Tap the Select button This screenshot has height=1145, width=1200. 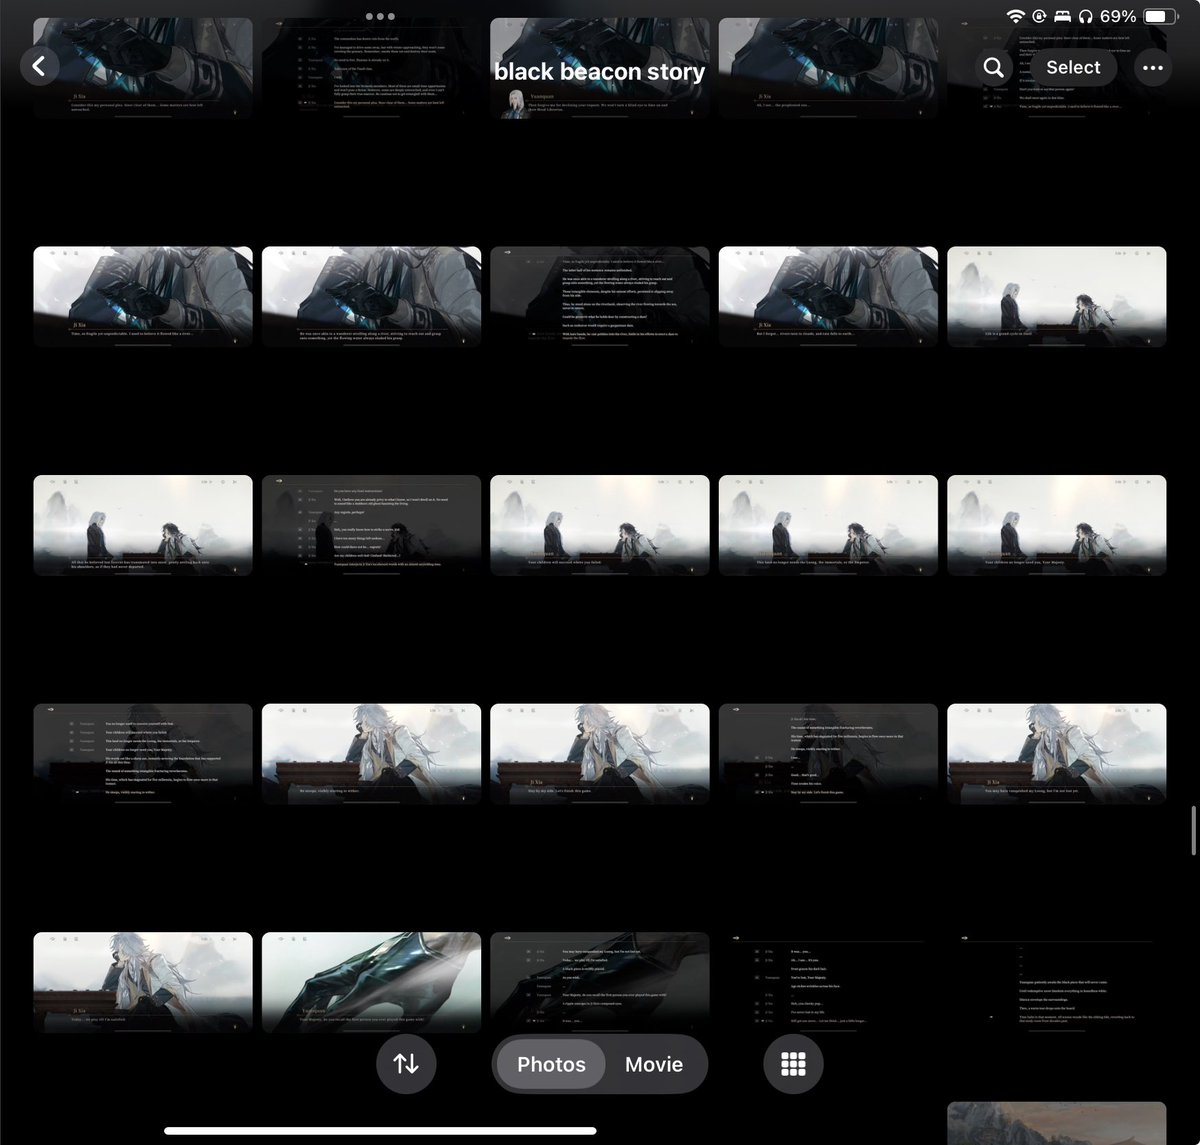[1073, 67]
